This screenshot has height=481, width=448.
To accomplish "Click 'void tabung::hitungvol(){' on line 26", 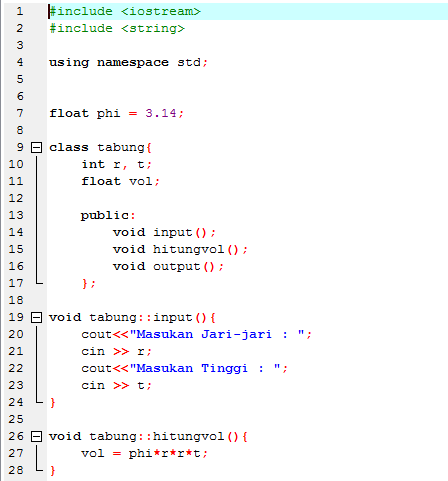I will (x=148, y=437).
